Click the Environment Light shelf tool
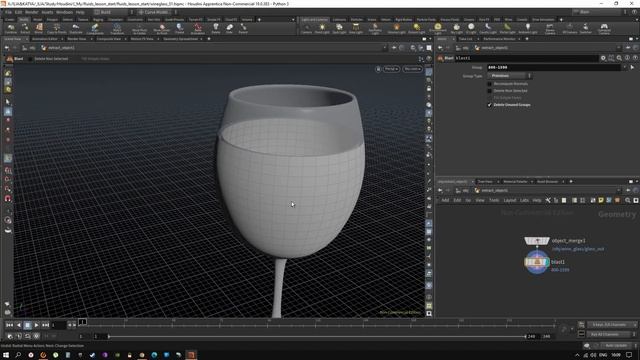640x360 pixels. click(438, 29)
